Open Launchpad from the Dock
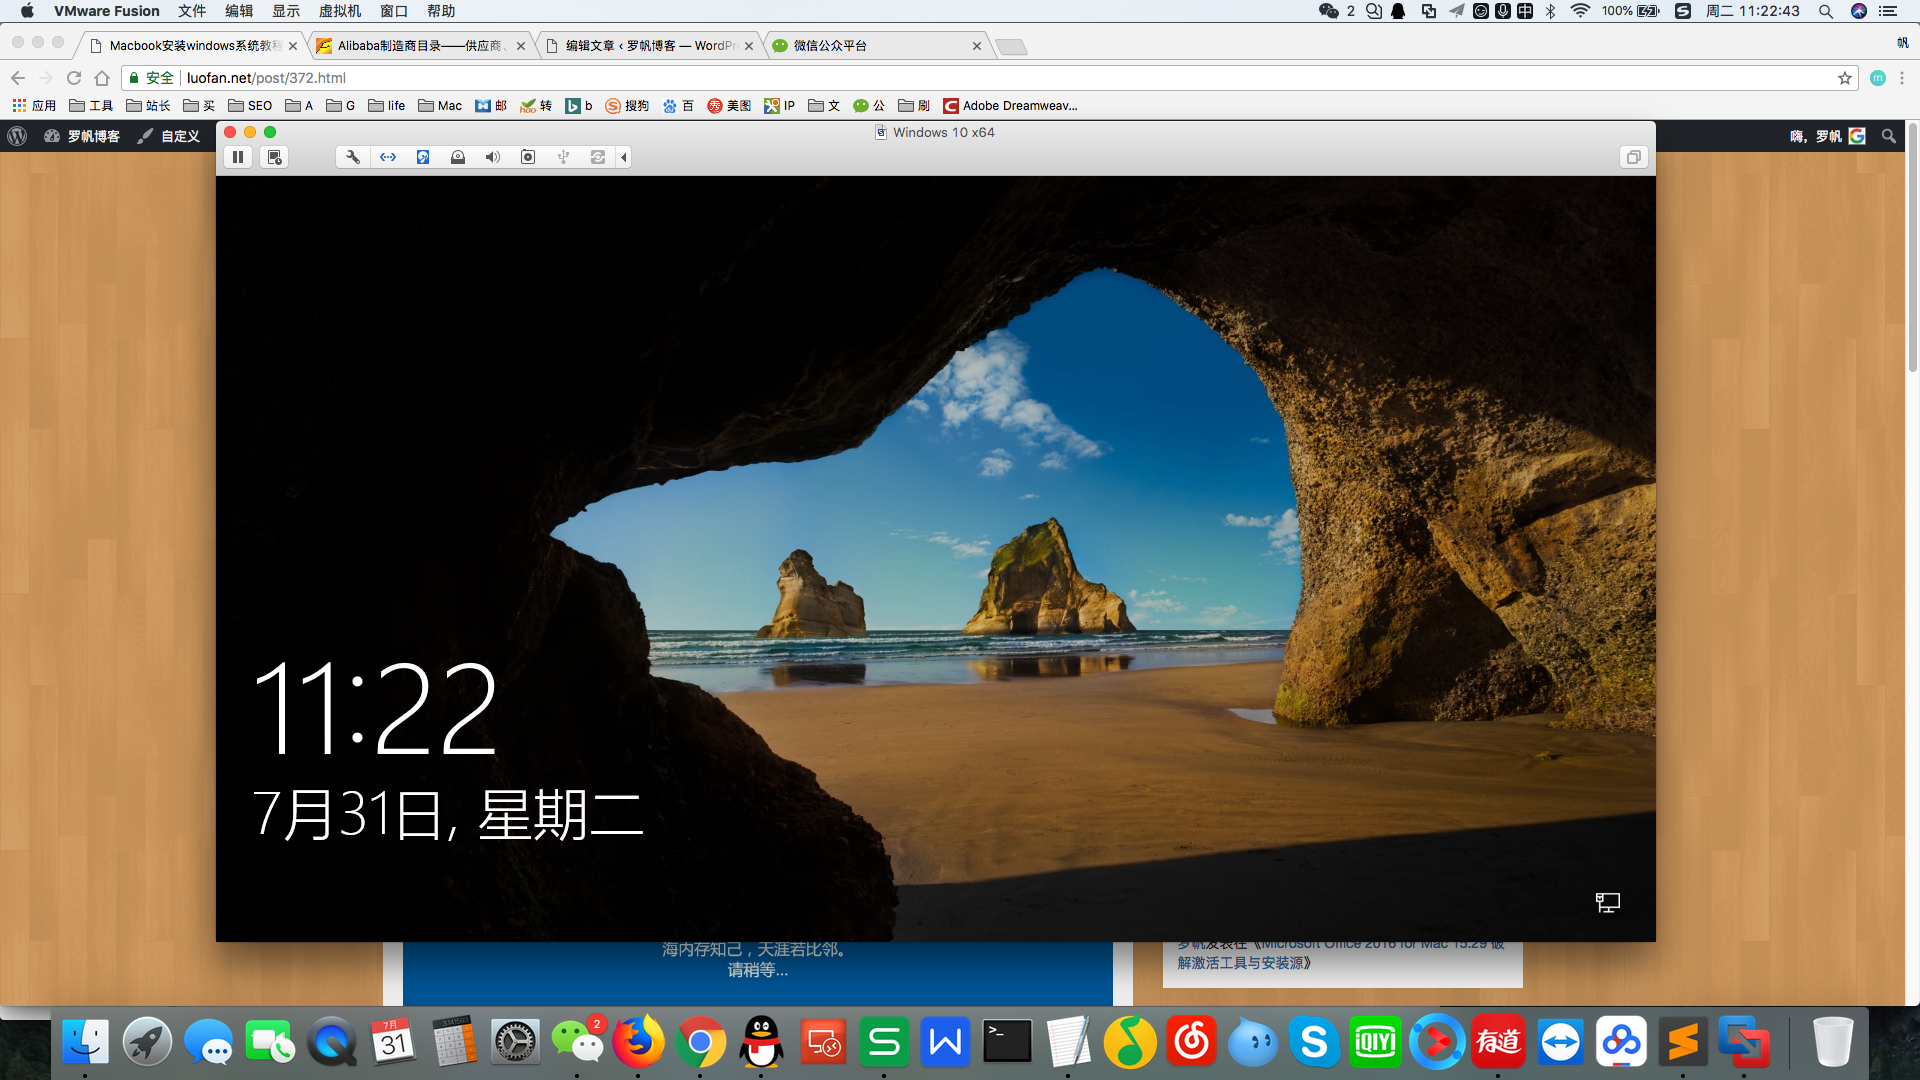Screen dimensions: 1920x1080 [147, 1042]
